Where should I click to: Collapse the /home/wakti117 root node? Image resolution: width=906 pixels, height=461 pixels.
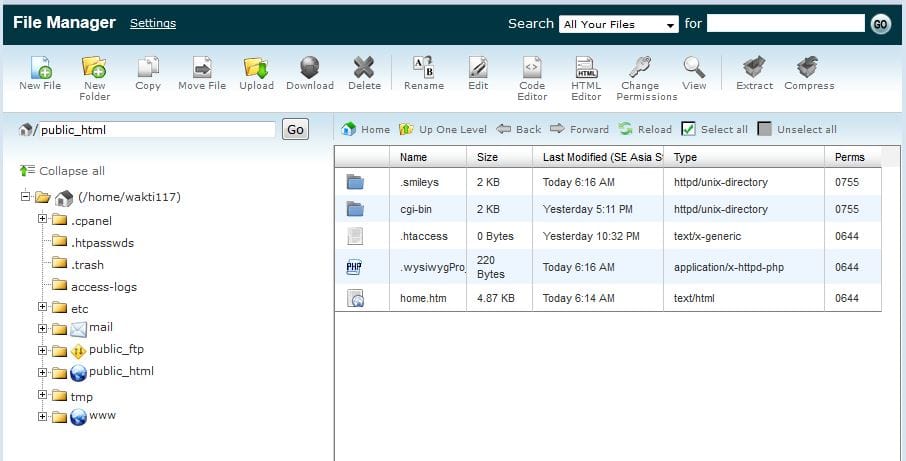click(25, 196)
